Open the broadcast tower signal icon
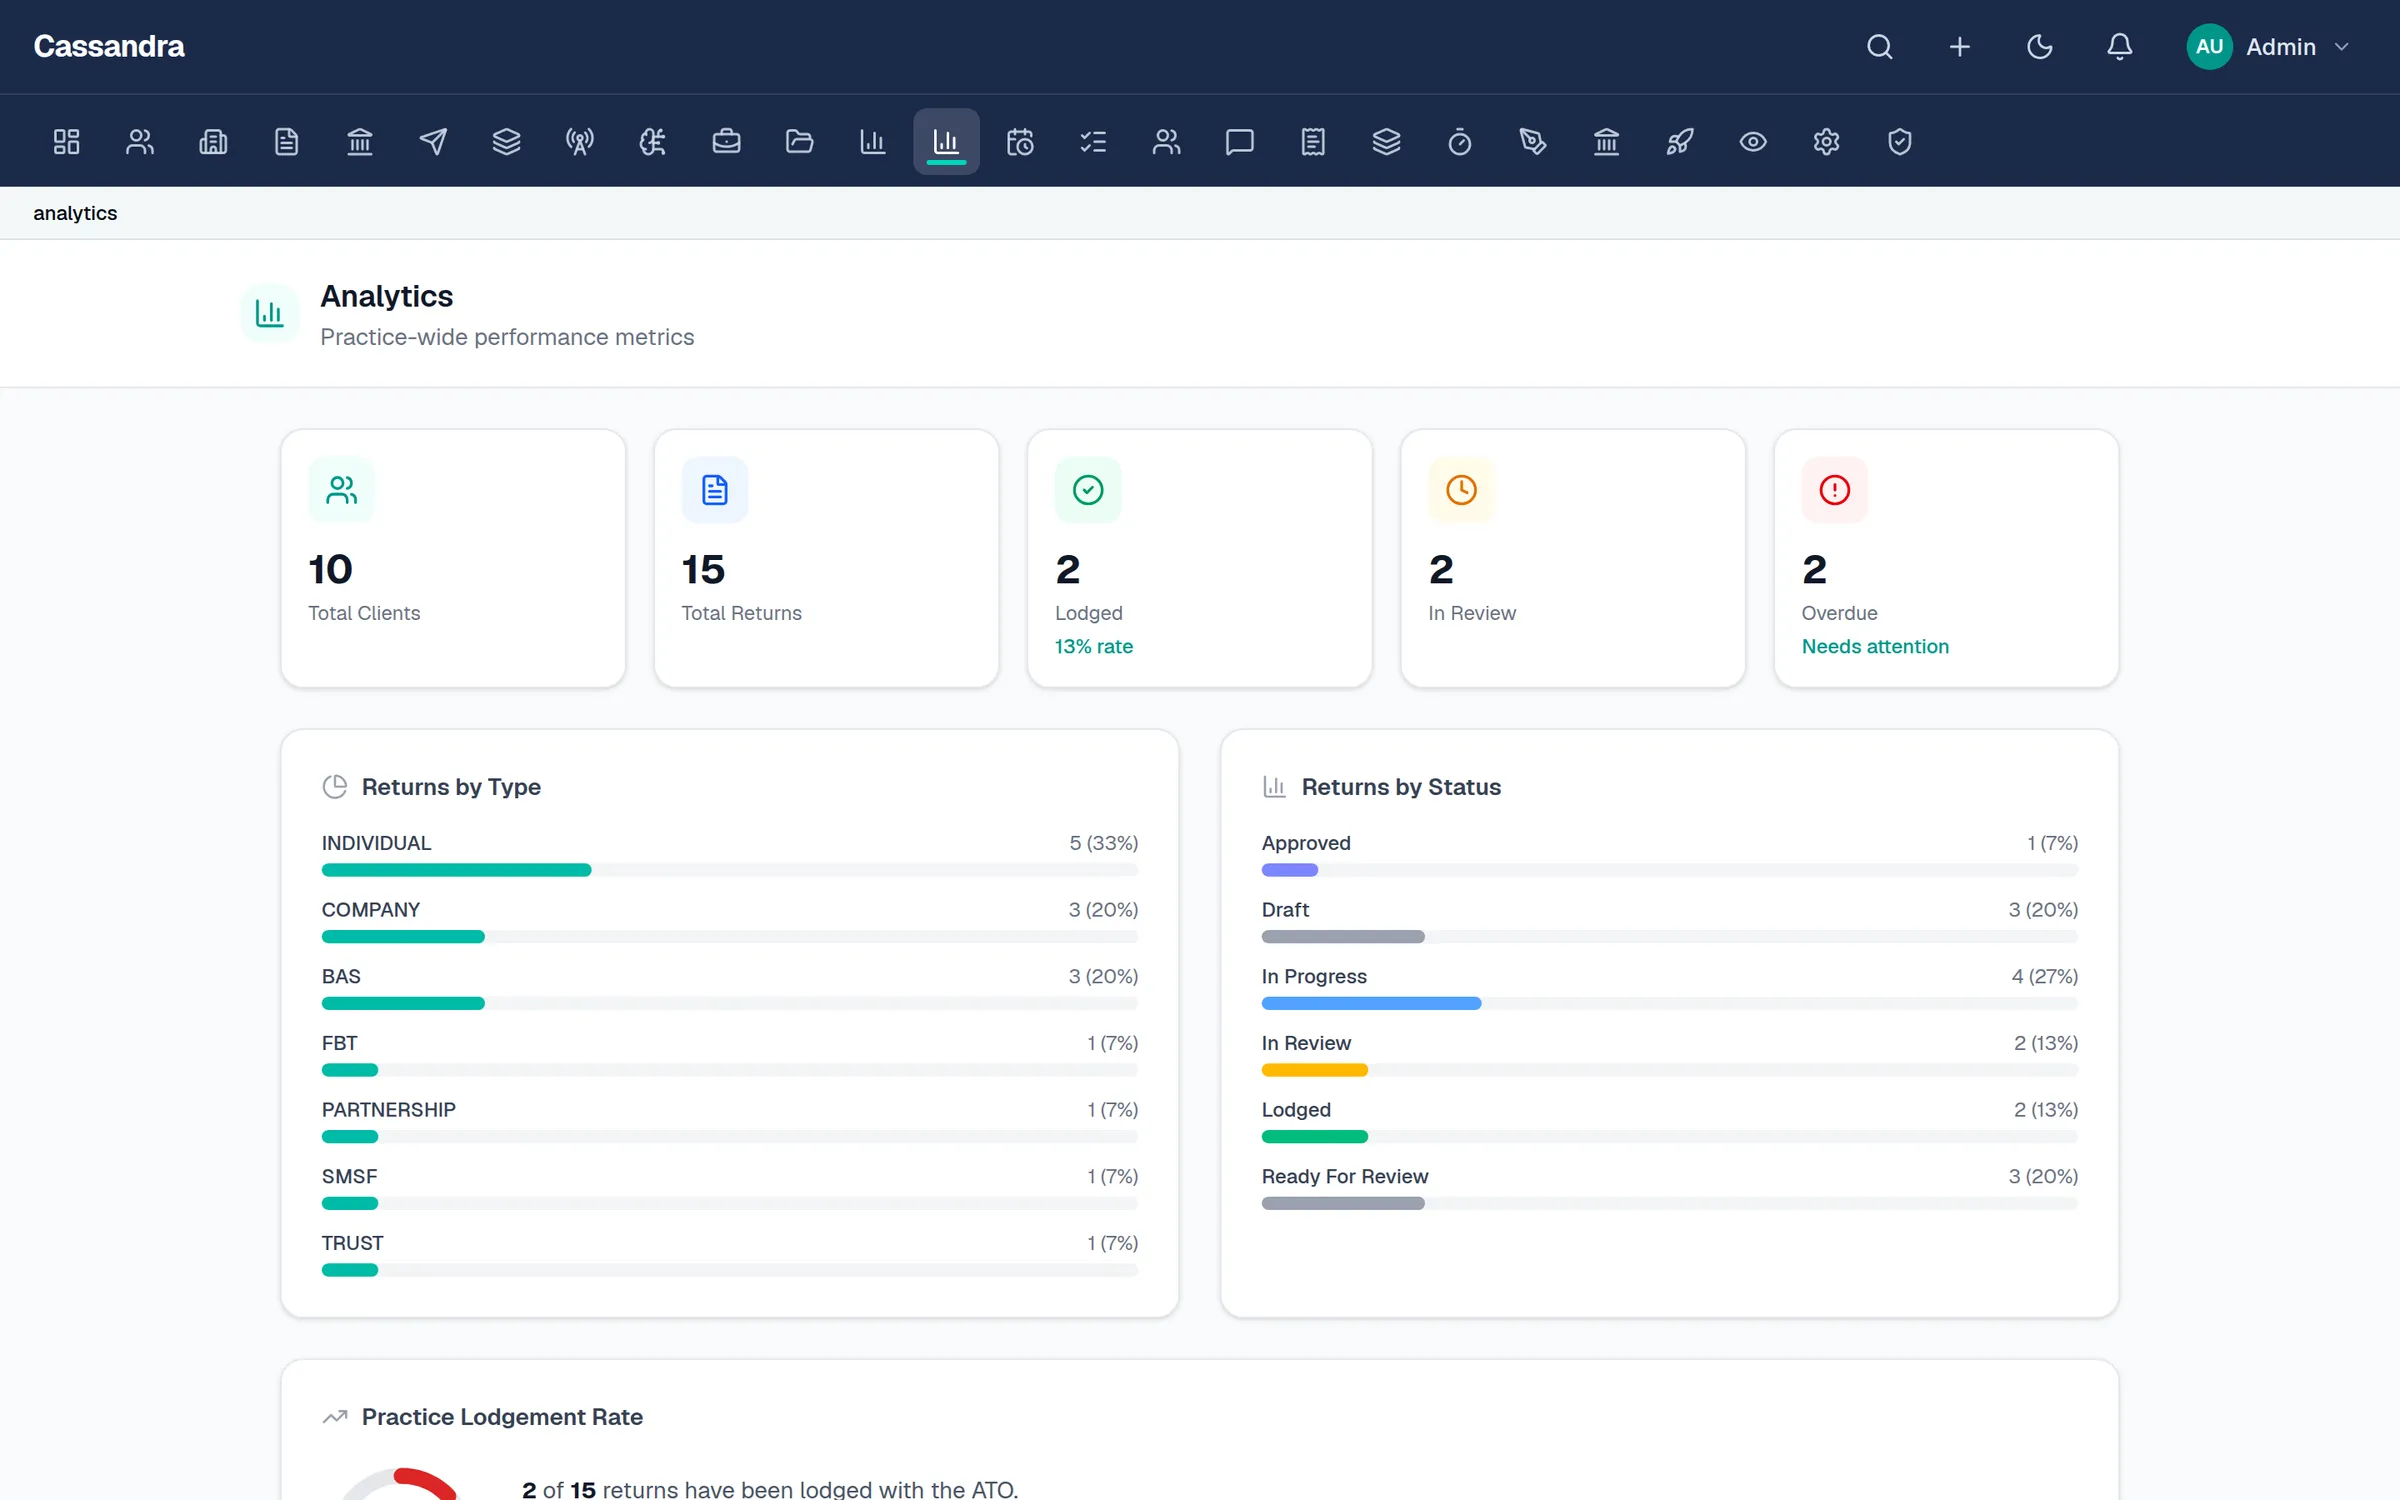2400x1500 pixels. click(x=580, y=142)
